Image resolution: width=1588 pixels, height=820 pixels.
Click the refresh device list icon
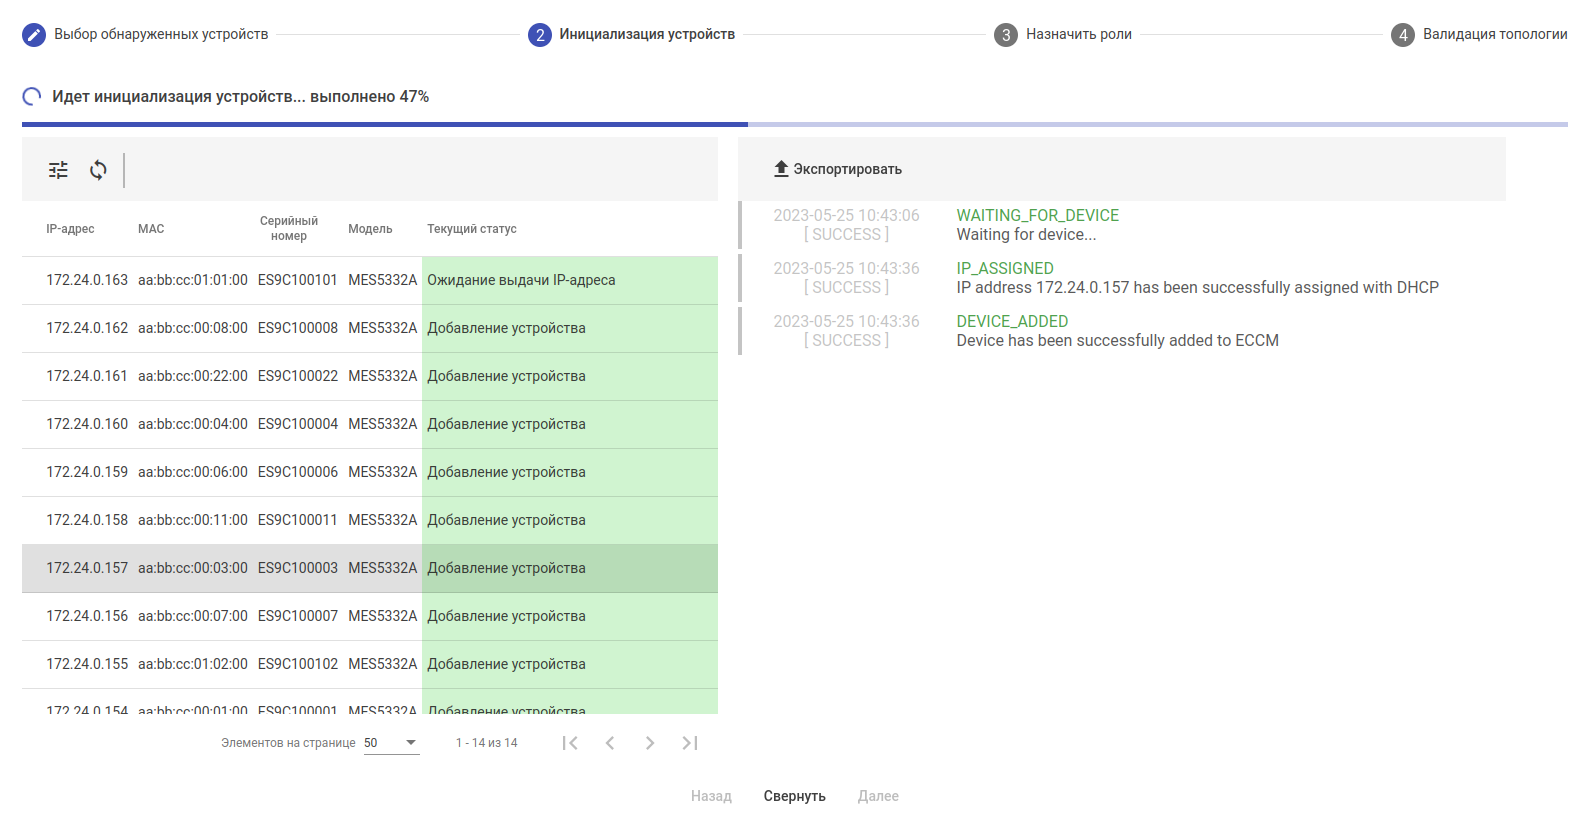click(x=98, y=170)
